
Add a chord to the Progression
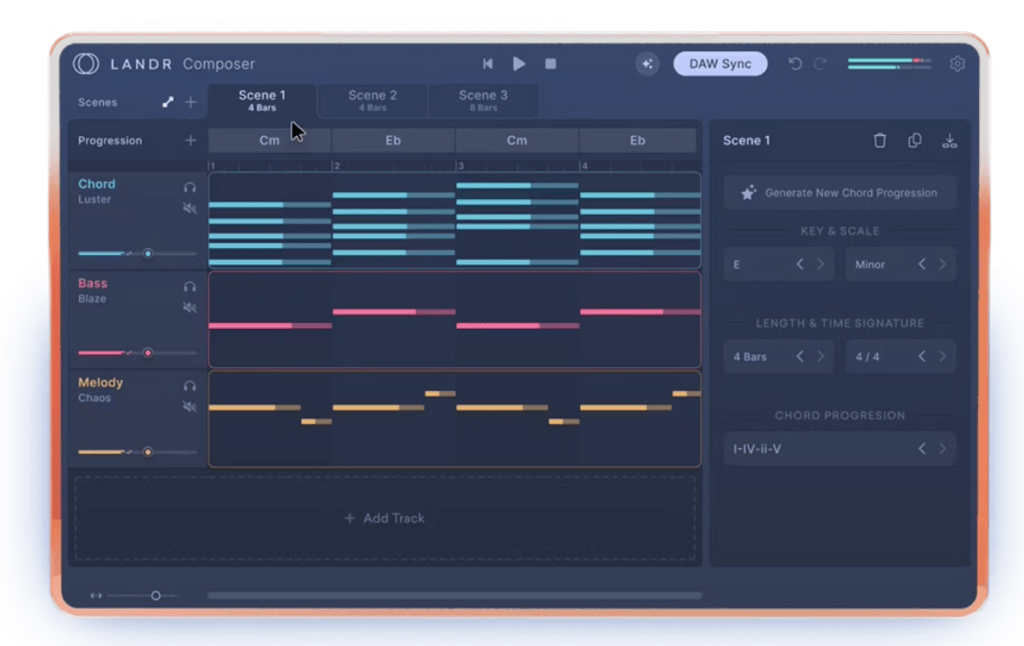[x=191, y=140]
